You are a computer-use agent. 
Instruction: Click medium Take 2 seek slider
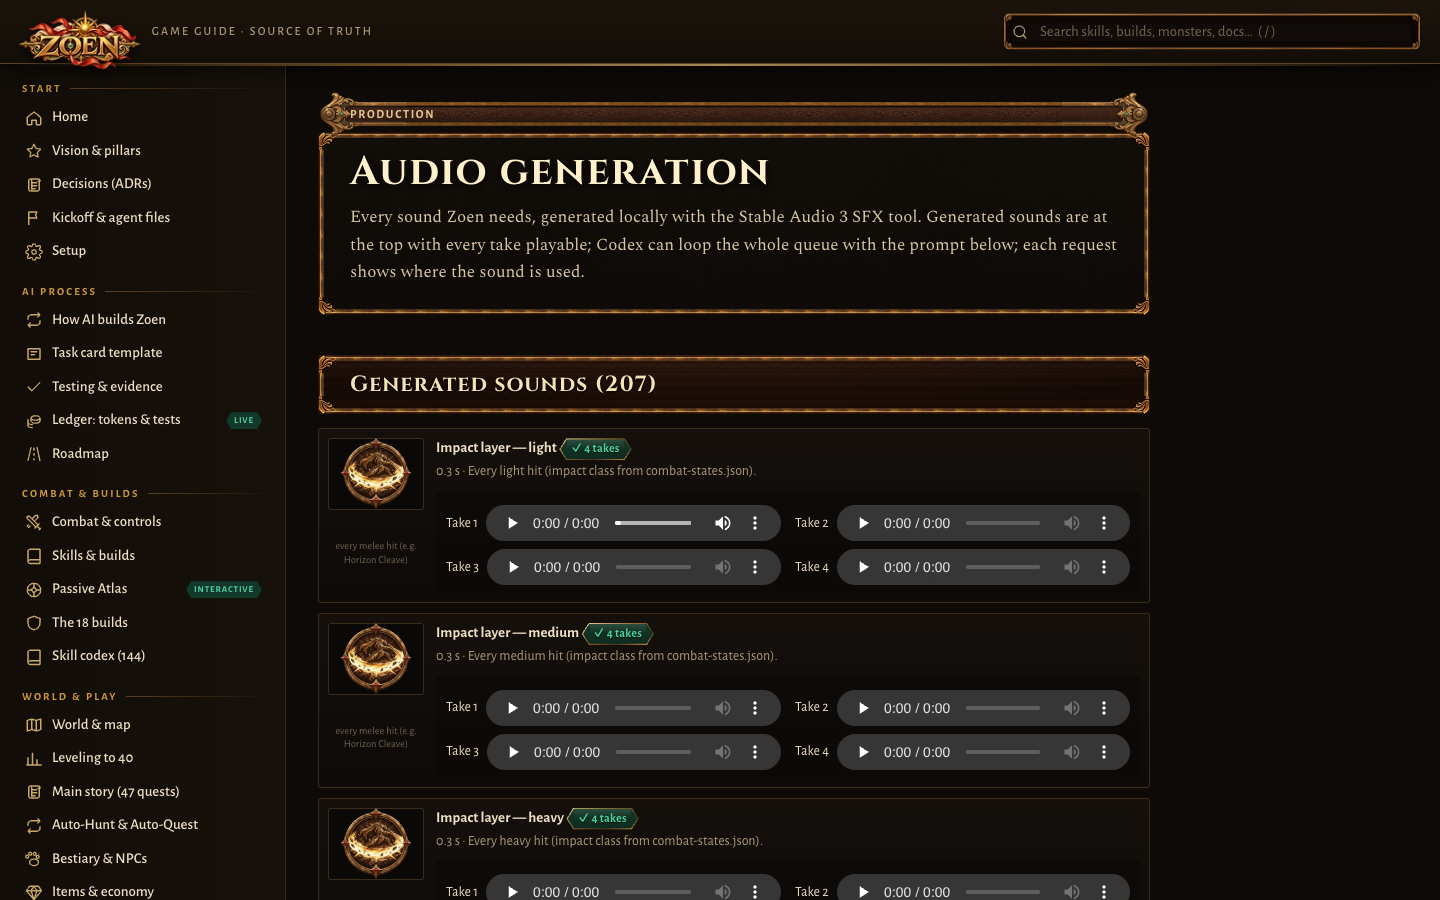(x=1003, y=708)
